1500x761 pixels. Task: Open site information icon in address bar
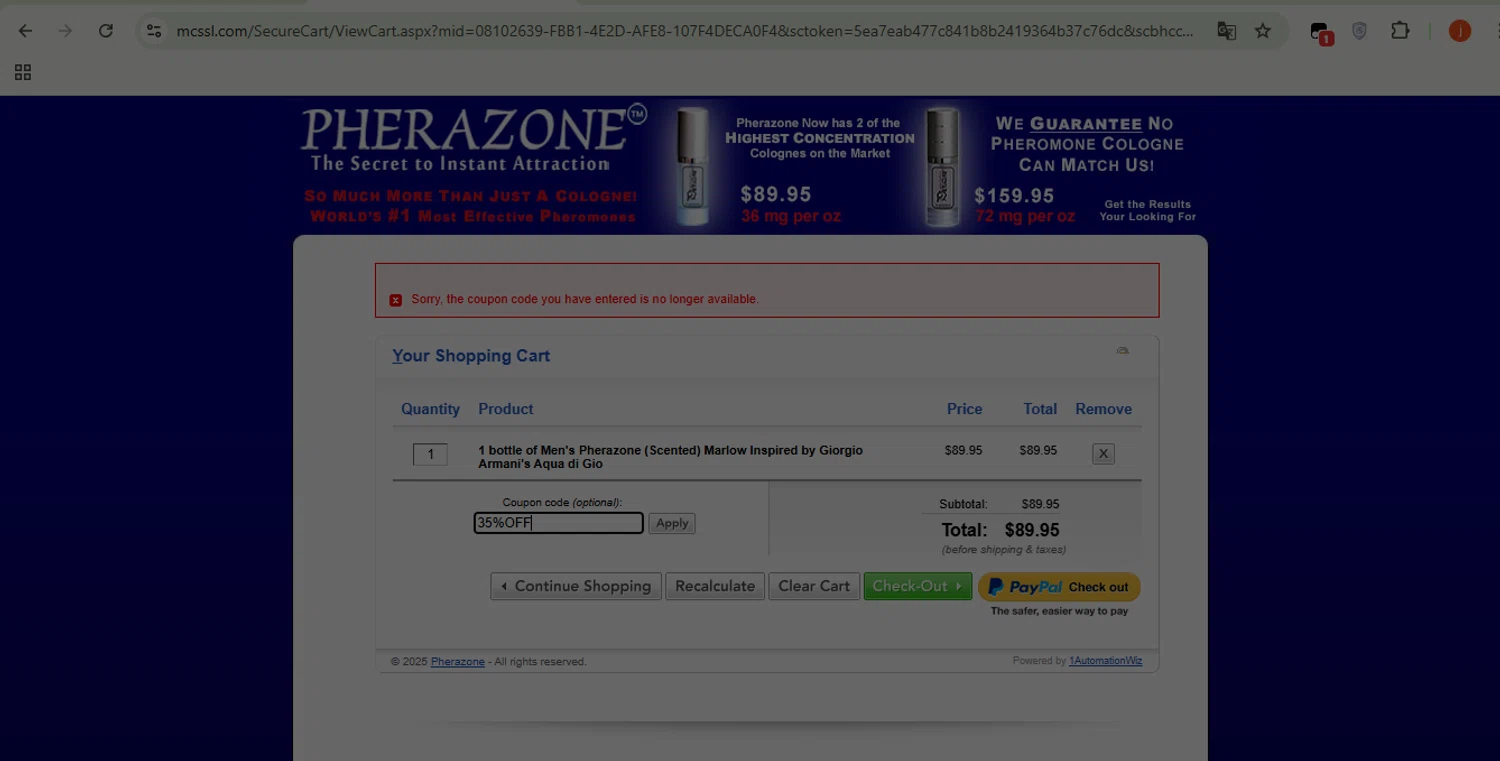coord(153,31)
